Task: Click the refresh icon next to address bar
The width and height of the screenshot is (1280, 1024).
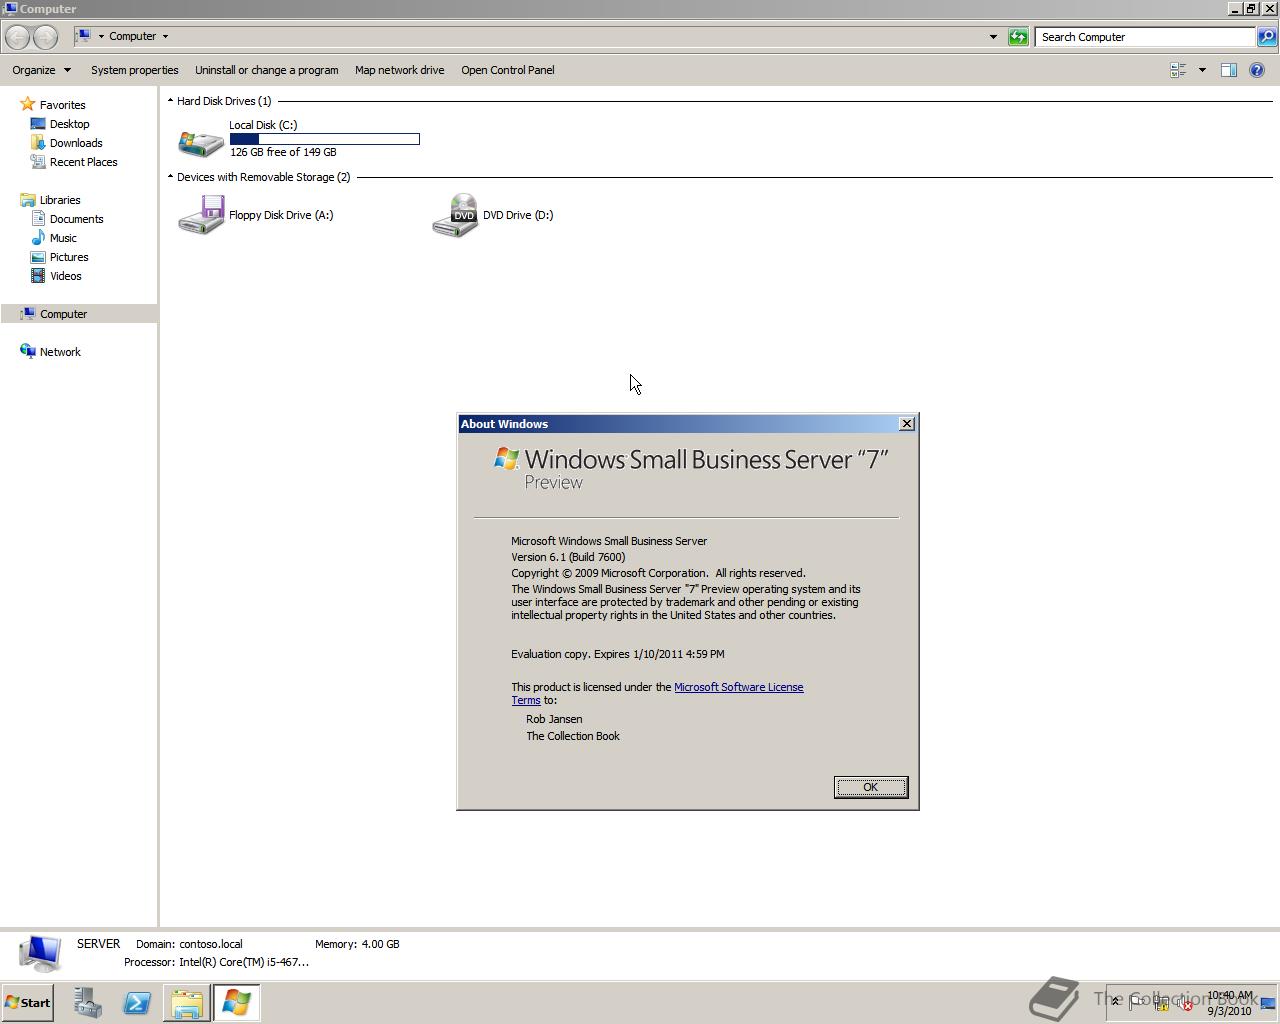Action: 1018,37
